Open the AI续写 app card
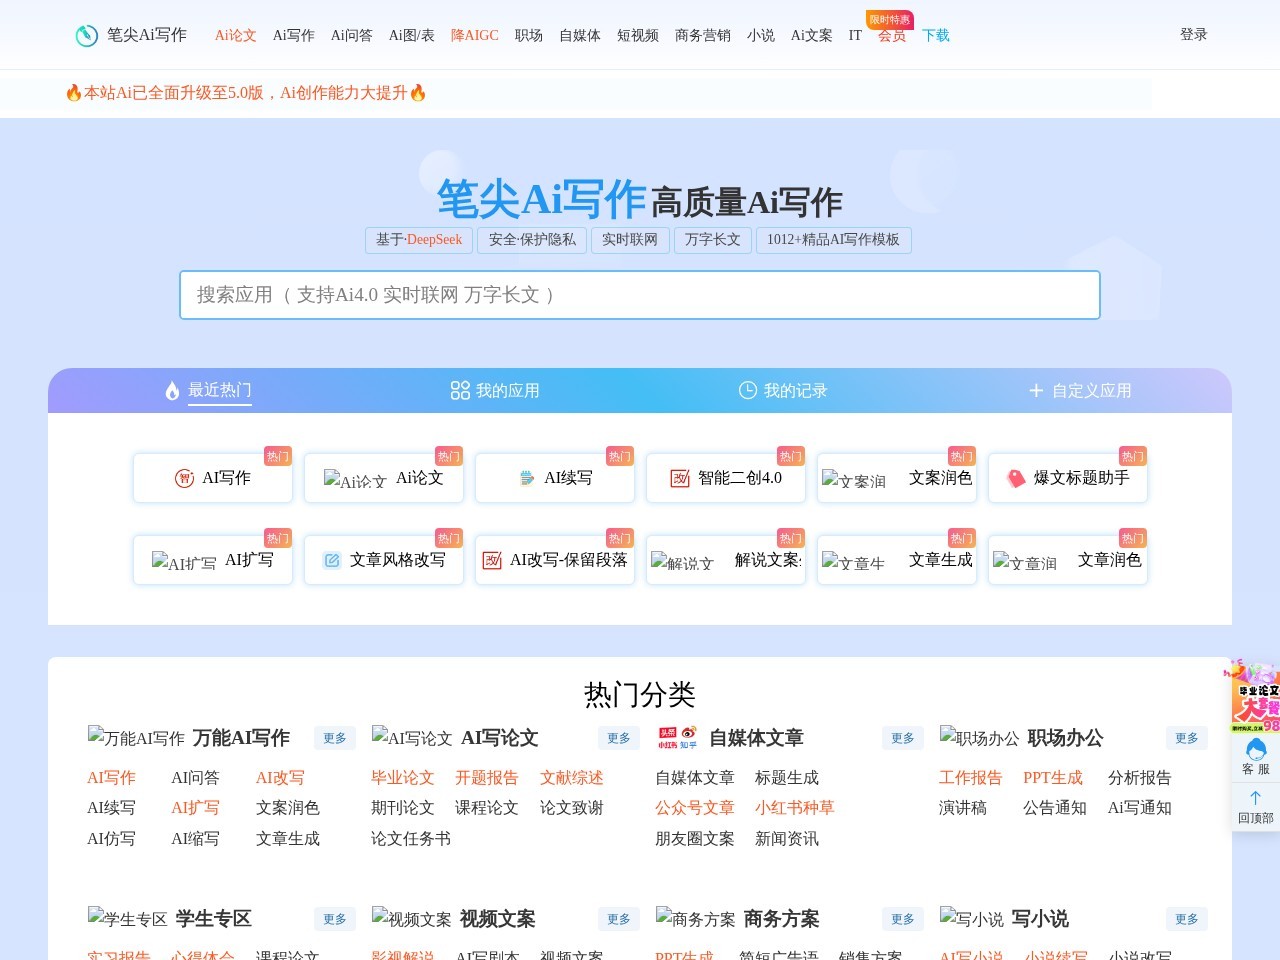The width and height of the screenshot is (1280, 960). click(x=555, y=478)
